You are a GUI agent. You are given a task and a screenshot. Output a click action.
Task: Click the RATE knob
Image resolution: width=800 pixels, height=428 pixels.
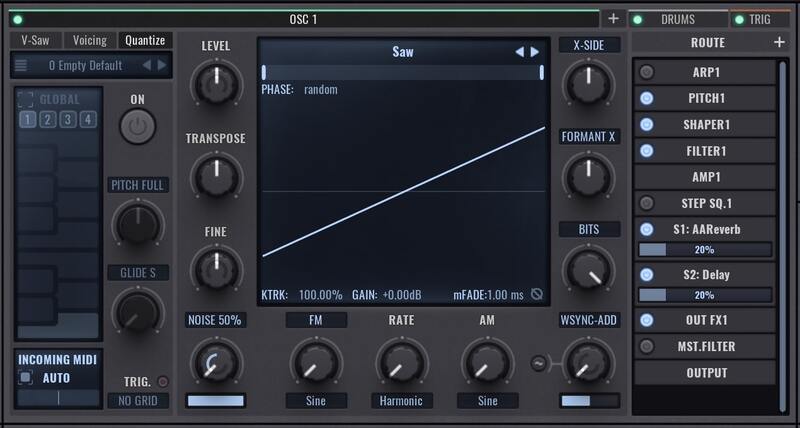pyautogui.click(x=402, y=363)
